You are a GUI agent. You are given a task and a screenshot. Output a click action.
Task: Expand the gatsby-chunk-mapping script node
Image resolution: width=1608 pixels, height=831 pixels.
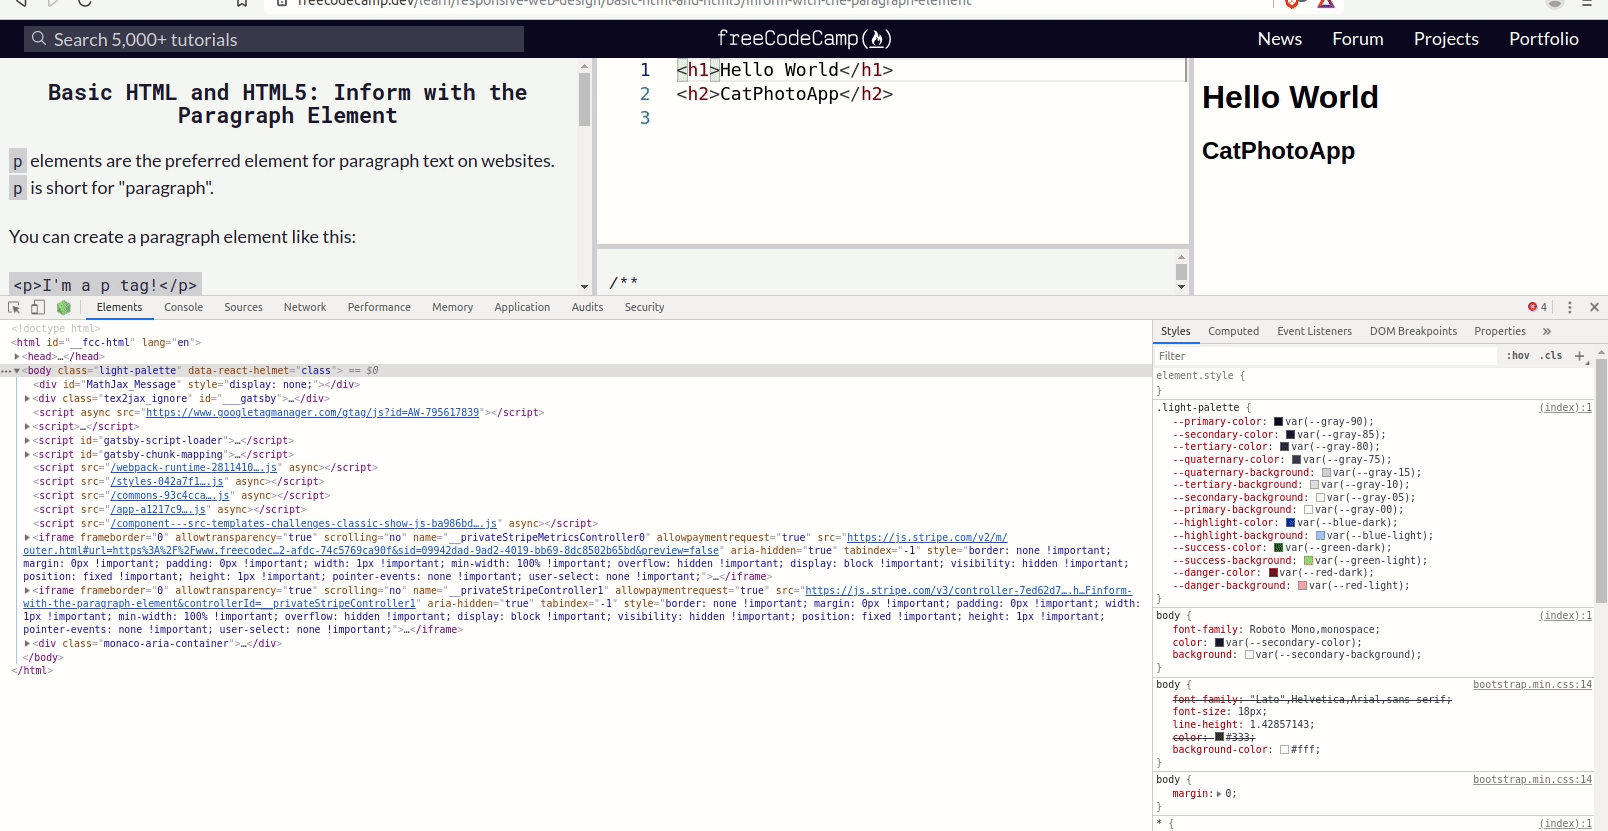(27, 454)
